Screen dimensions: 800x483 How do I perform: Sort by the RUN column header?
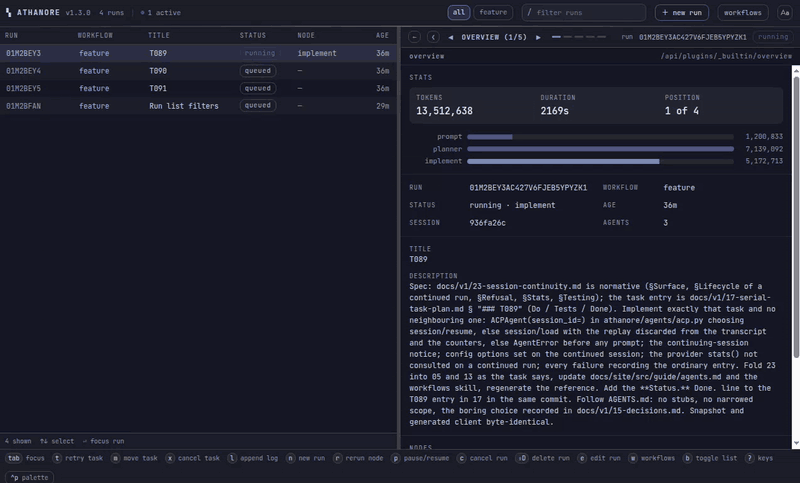11,35
